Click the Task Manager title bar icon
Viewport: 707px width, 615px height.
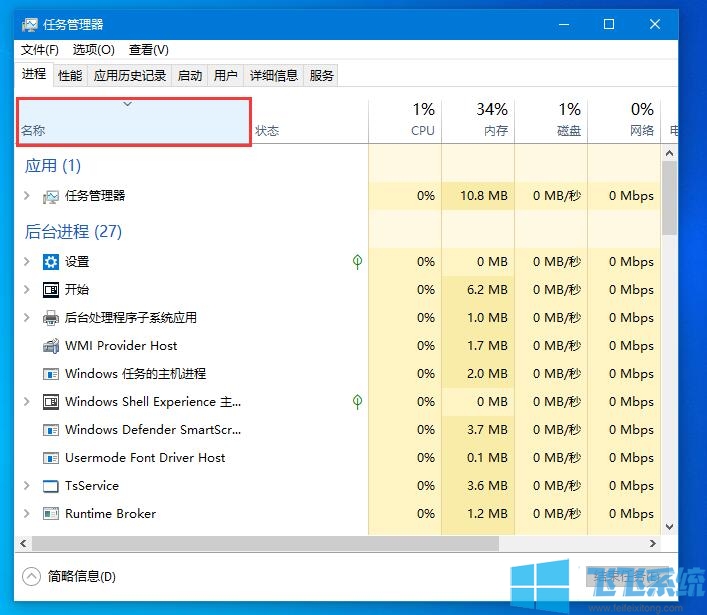pyautogui.click(x=30, y=24)
